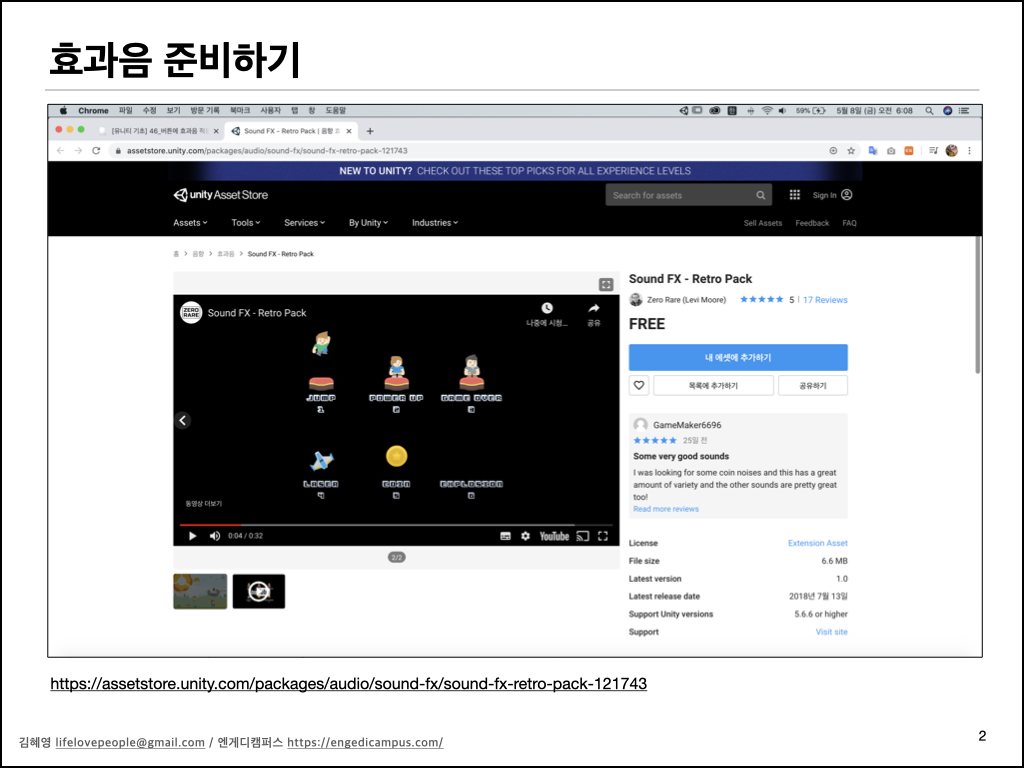
Task: Click the Feedback link
Action: (812, 223)
